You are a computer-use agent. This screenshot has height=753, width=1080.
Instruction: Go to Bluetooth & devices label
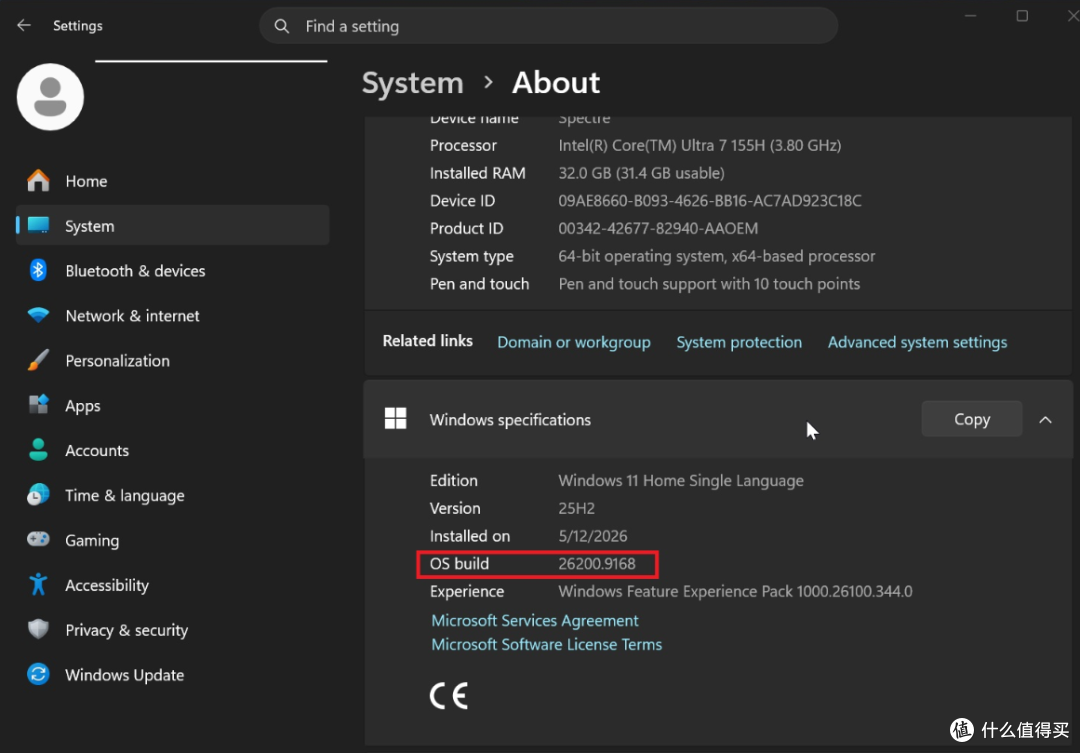point(135,271)
